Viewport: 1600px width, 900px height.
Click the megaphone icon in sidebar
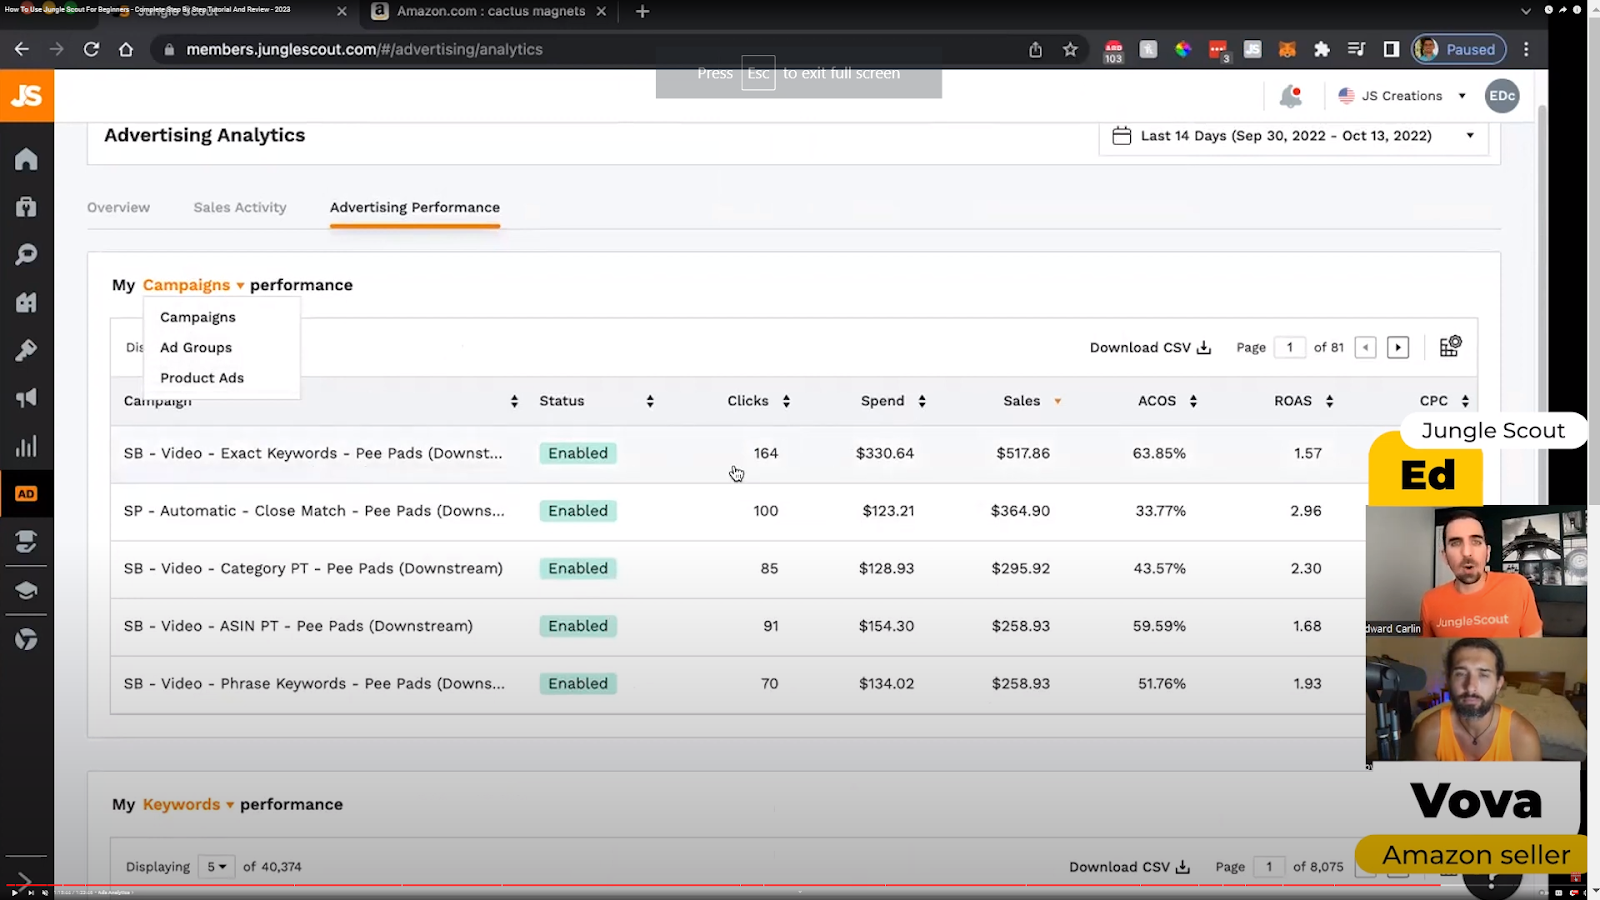pos(26,398)
